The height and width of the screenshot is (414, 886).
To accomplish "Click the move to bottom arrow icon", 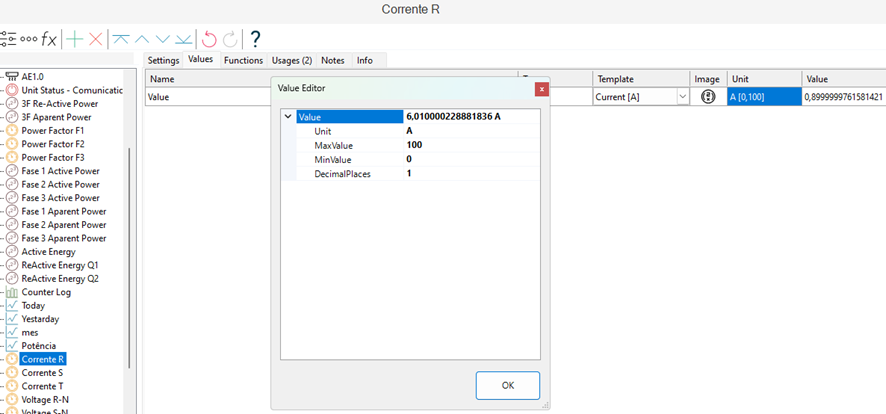I will [184, 39].
